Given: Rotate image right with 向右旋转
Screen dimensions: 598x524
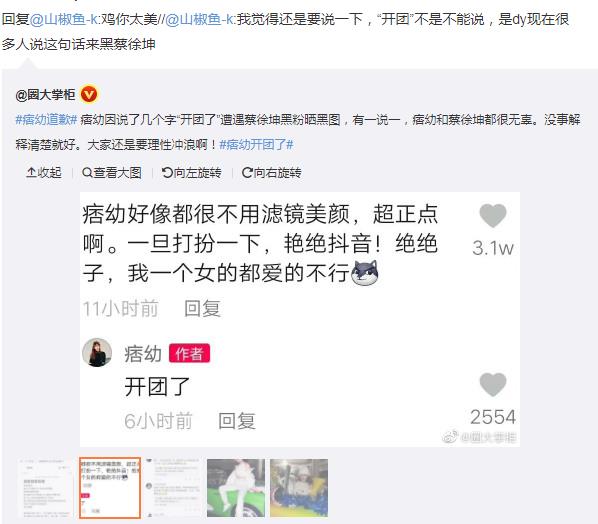Looking at the screenshot, I should tap(272, 173).
